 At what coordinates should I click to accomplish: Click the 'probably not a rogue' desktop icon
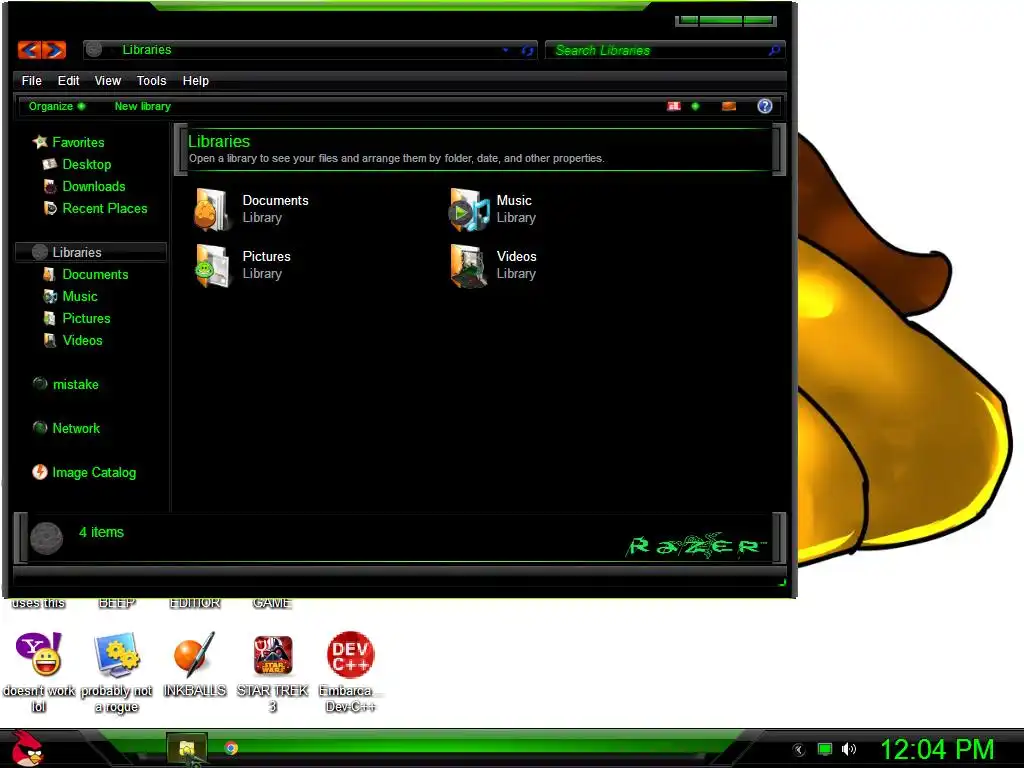(117, 654)
